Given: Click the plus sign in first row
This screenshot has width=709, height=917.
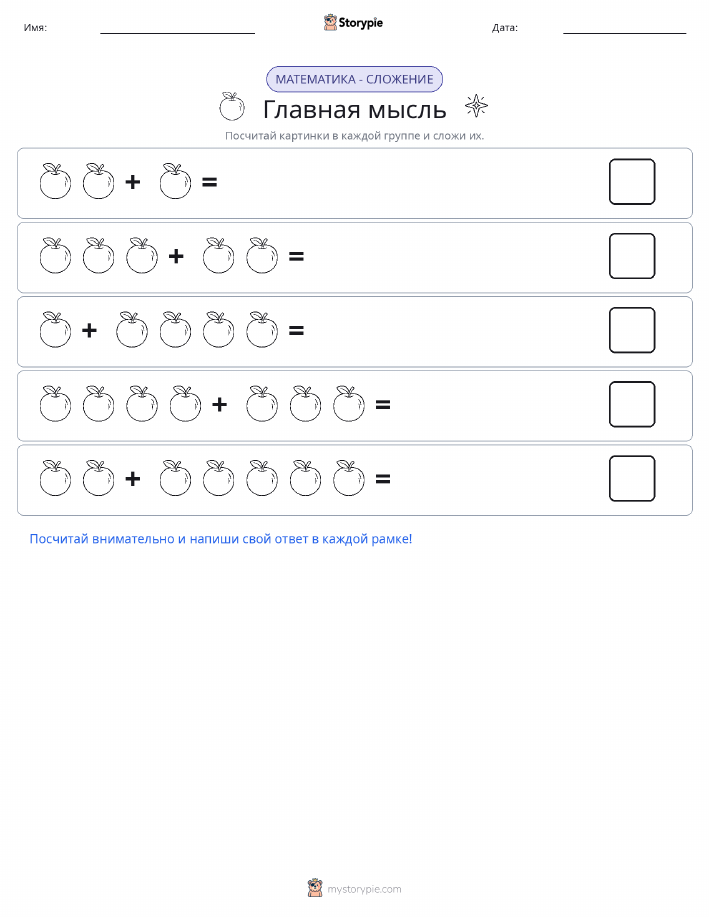Looking at the screenshot, I should coord(133,182).
